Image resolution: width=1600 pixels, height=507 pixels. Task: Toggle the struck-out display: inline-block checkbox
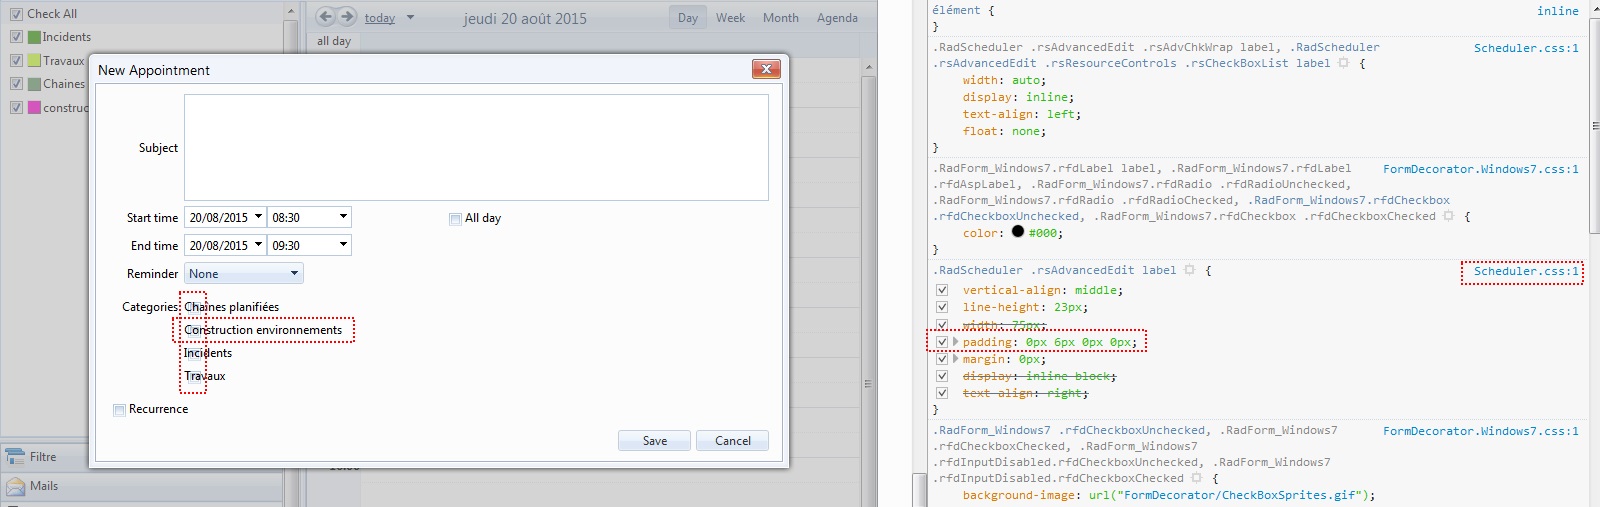coord(942,376)
